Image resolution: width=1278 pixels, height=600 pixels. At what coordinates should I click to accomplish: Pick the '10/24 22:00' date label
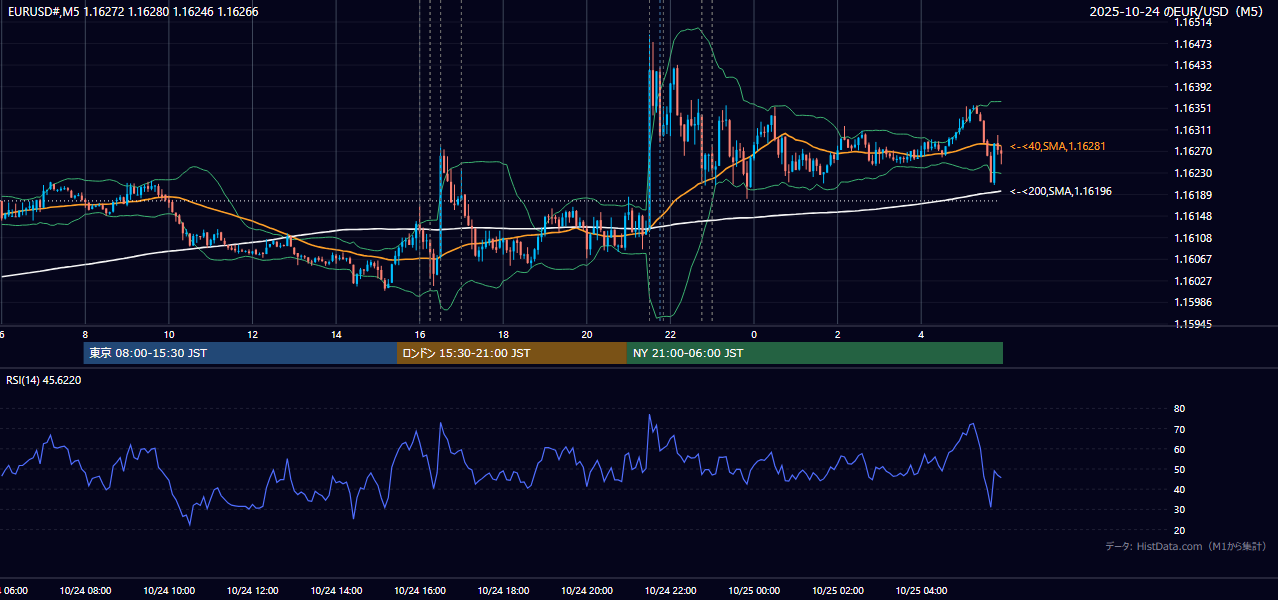point(671,591)
